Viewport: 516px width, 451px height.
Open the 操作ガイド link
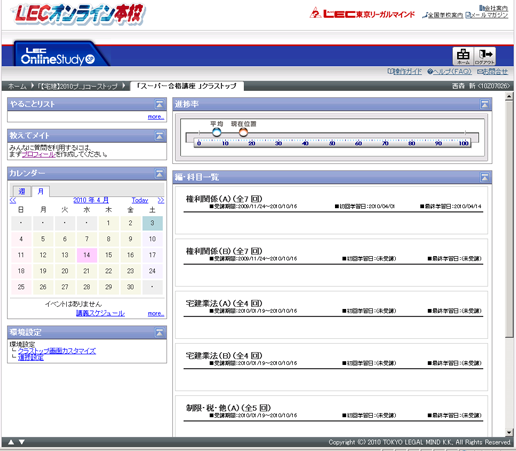[x=404, y=71]
